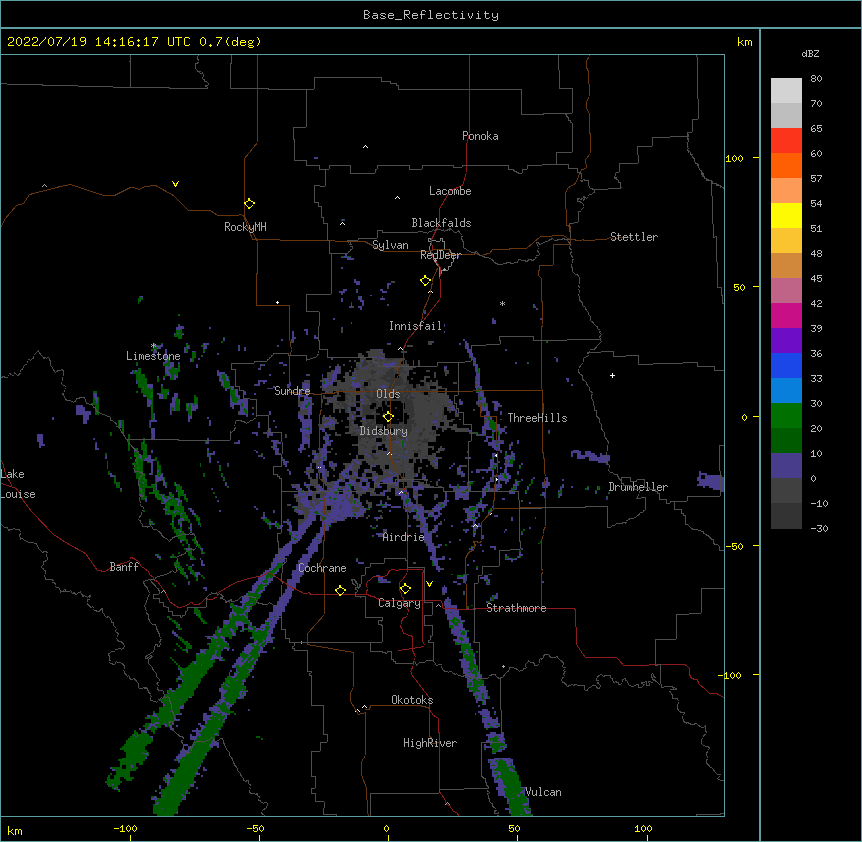The width and height of the screenshot is (862, 842).
Task: Click the RedDeer city label
Action: click(440, 255)
